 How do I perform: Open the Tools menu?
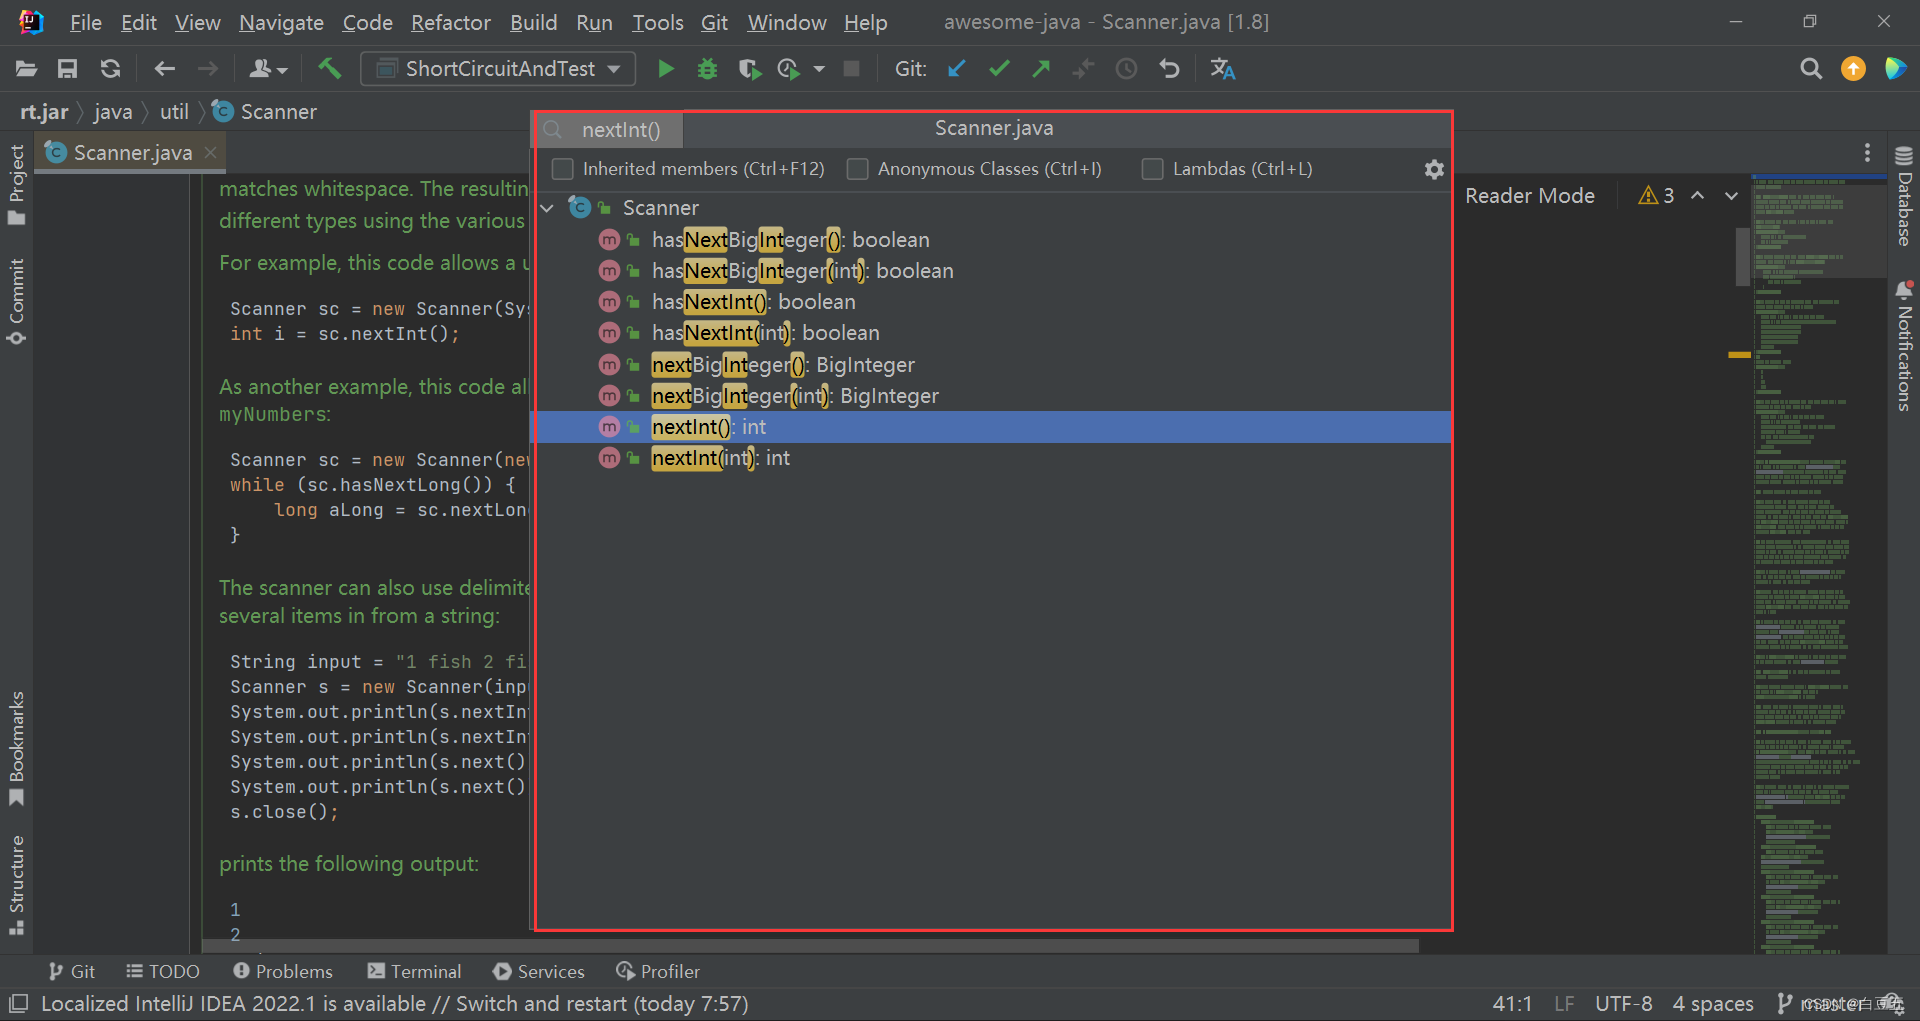pyautogui.click(x=658, y=22)
